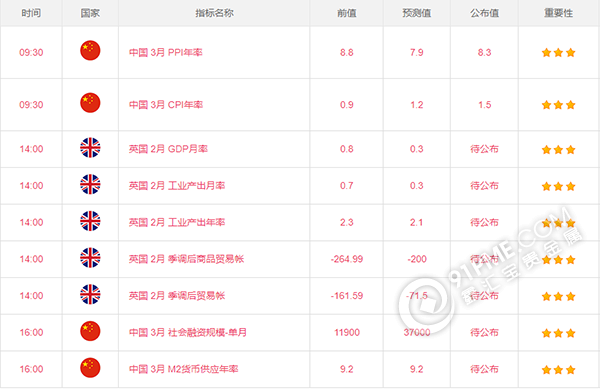Click UK flag in 工业产出年率 row
The height and width of the screenshot is (390, 600).
click(90, 221)
